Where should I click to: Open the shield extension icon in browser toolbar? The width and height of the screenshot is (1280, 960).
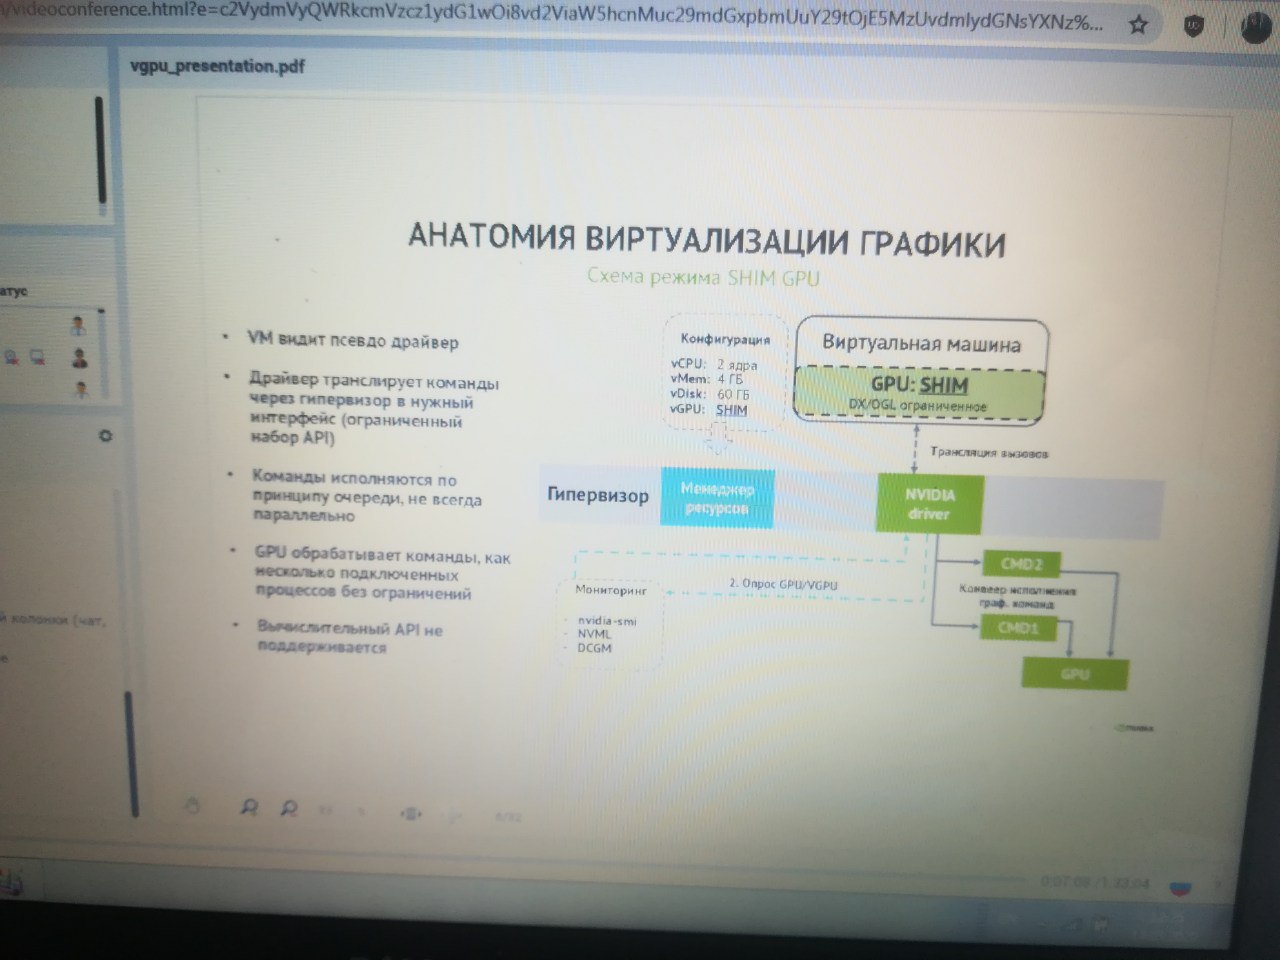click(1193, 27)
